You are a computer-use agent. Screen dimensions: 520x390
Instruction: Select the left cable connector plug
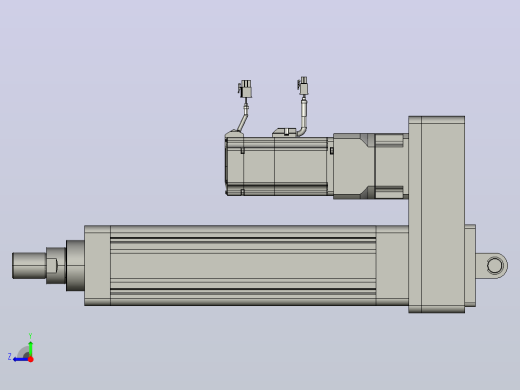point(245,89)
